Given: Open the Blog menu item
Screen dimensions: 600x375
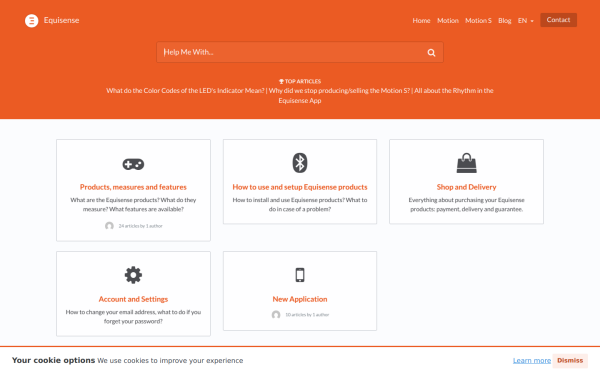Looking at the screenshot, I should point(504,20).
